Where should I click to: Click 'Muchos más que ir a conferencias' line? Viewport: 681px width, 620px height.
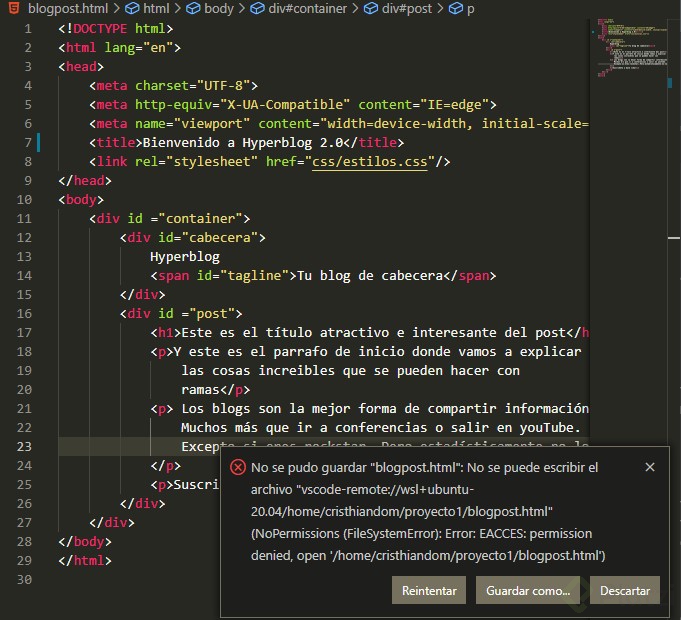click(x=380, y=428)
